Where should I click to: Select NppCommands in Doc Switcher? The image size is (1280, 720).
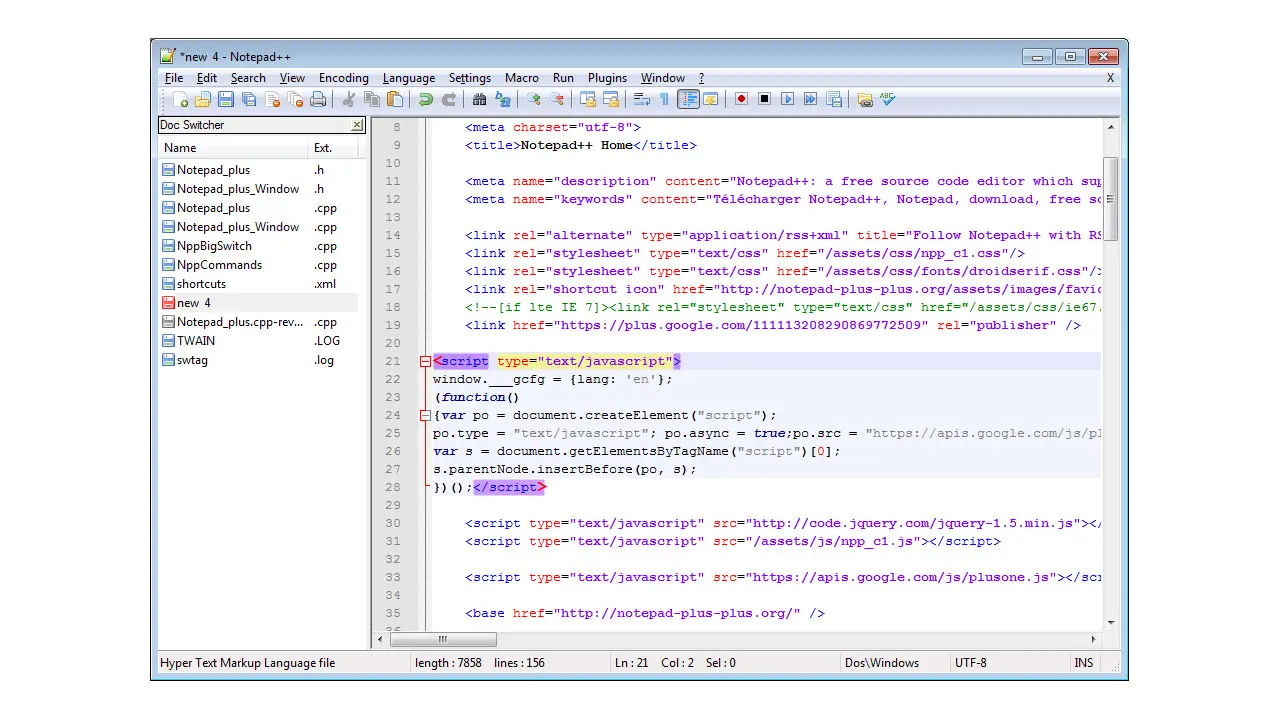pyautogui.click(x=259, y=265)
